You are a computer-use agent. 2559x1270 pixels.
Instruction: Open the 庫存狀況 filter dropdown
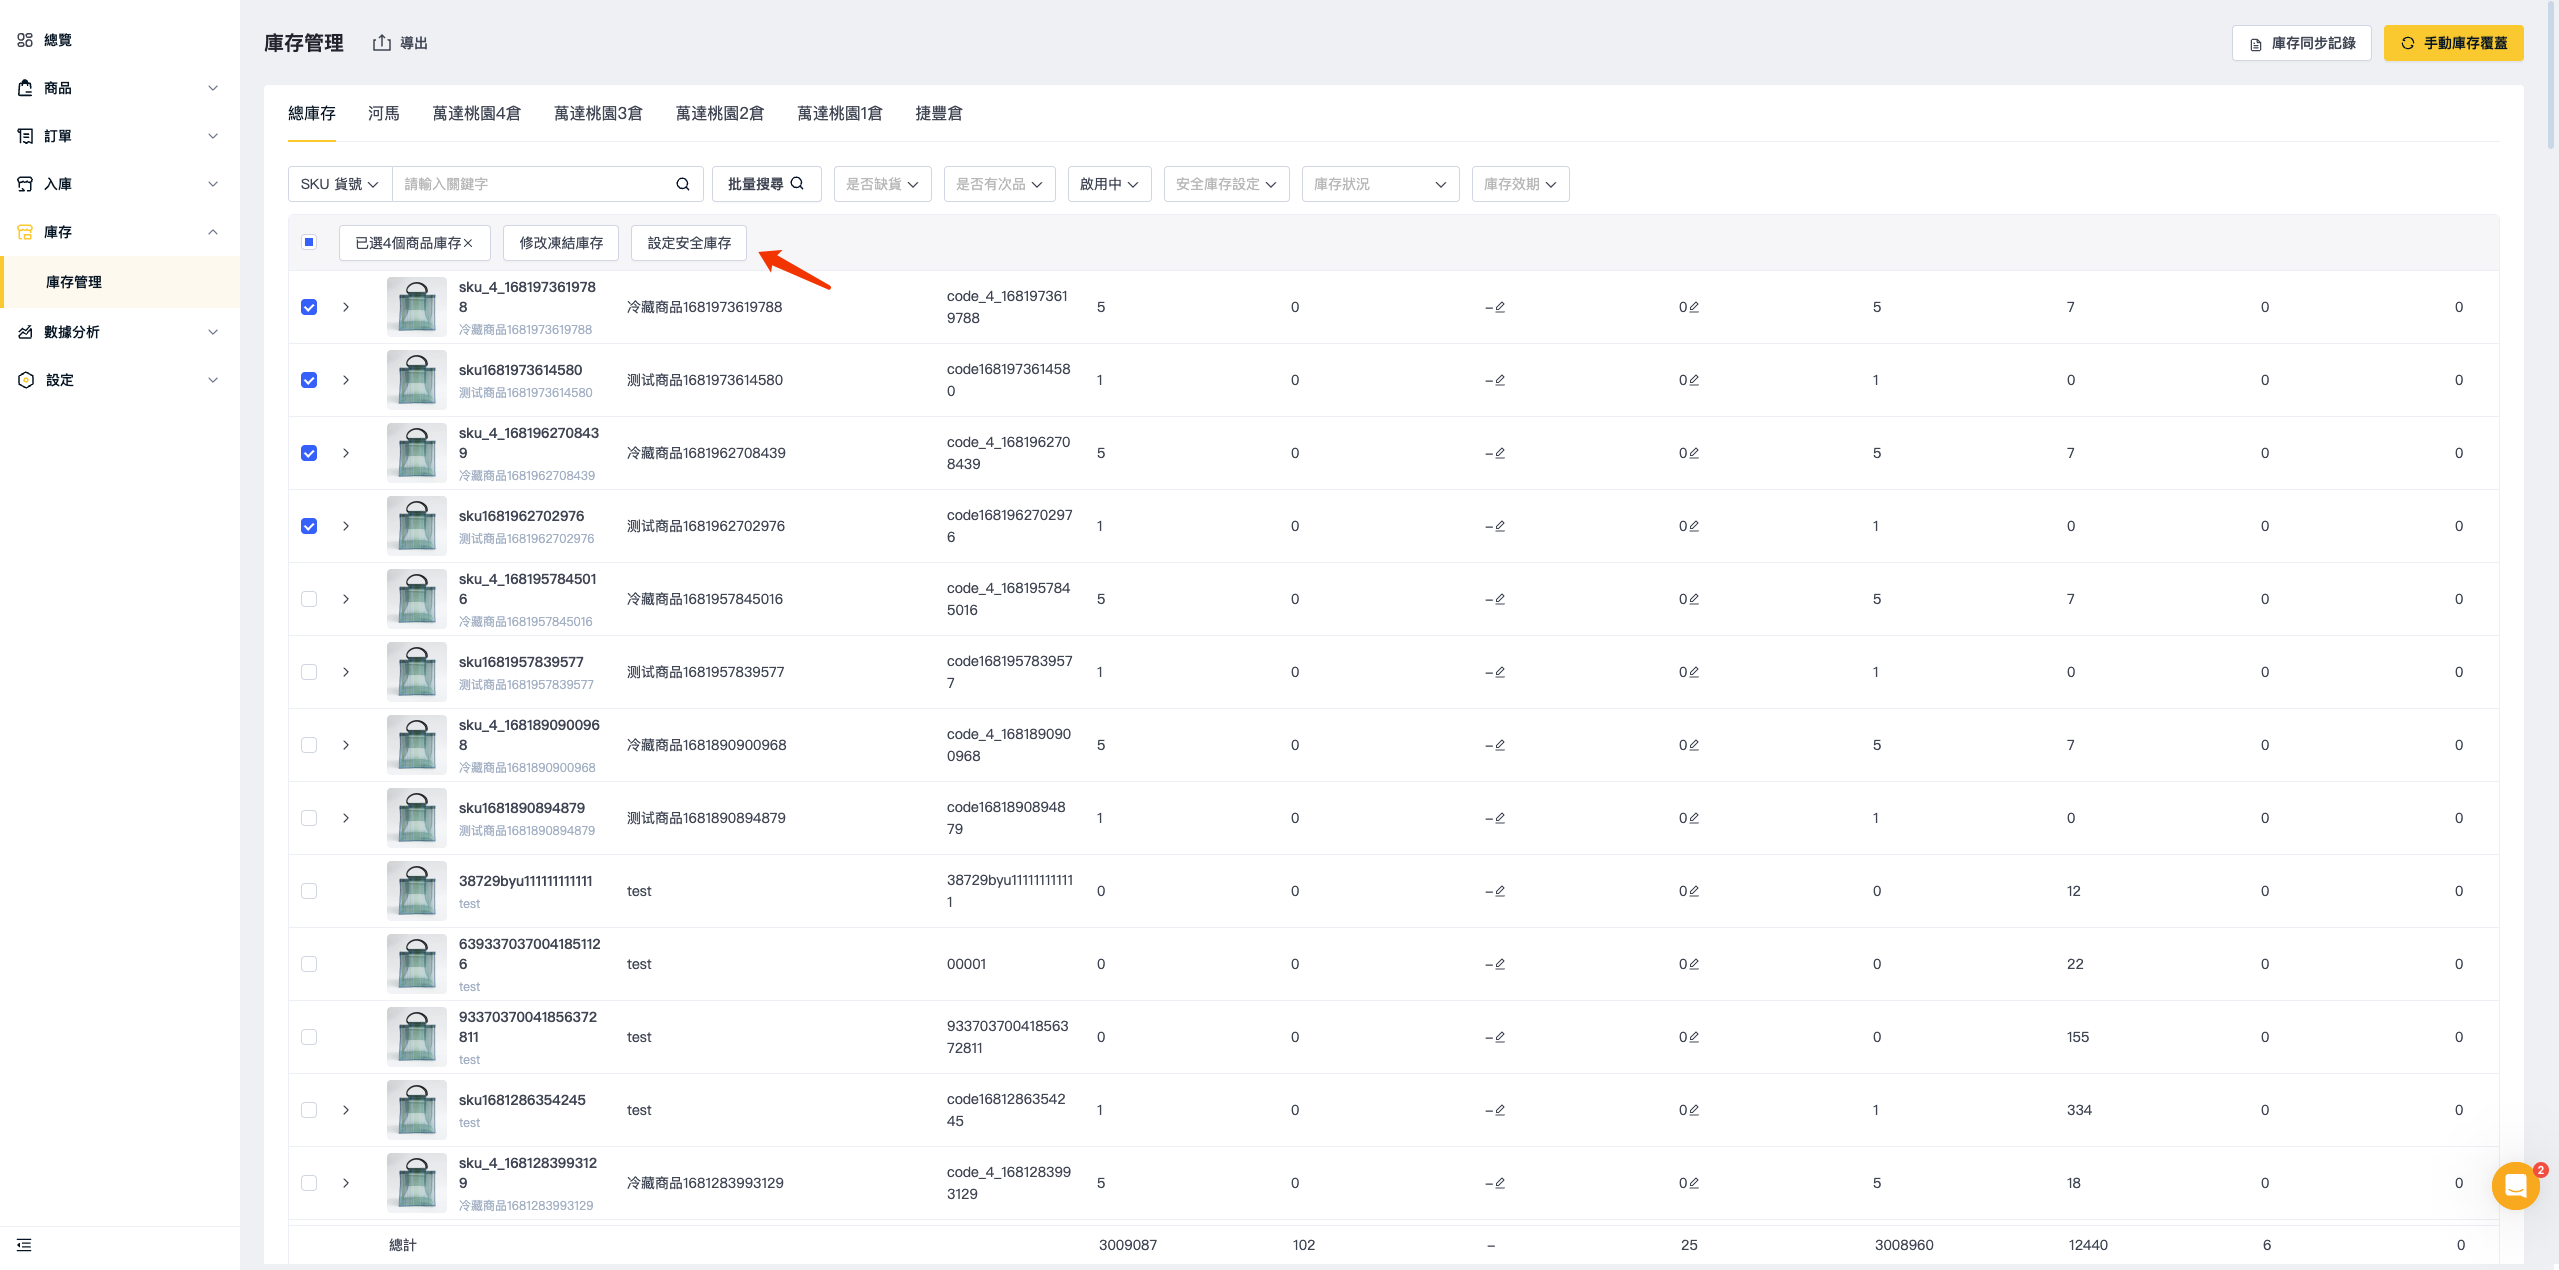point(1381,184)
